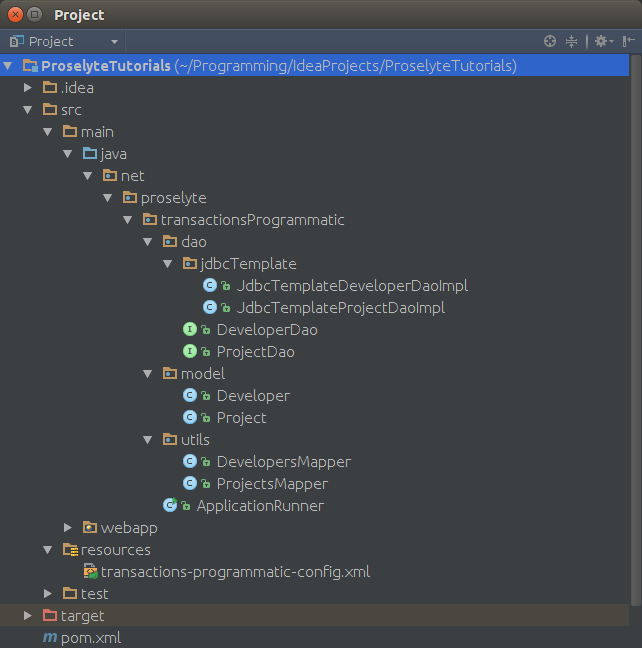Collapse the jdbcTemplate package
Viewport: 642px width, 648px height.
coord(167,263)
